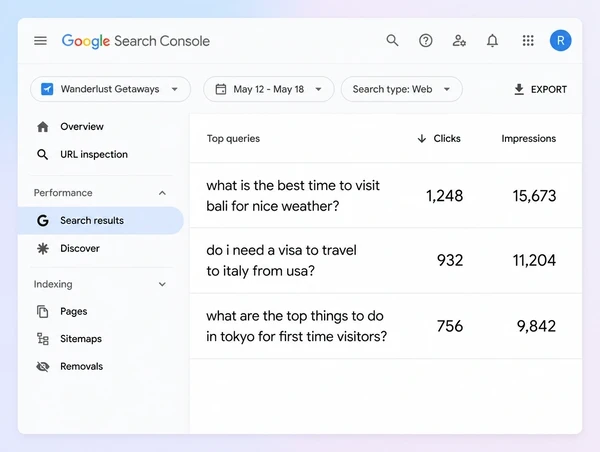
Task: Open URL inspection in the sidebar
Action: 94,155
